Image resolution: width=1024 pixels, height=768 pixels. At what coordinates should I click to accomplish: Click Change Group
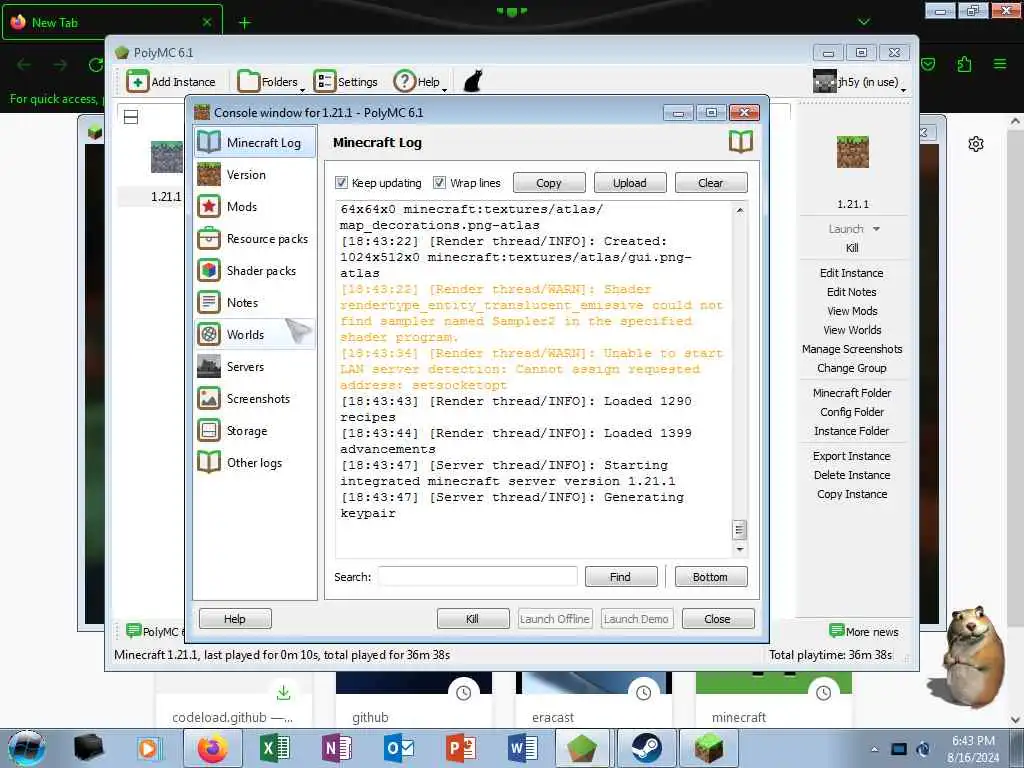pos(852,368)
